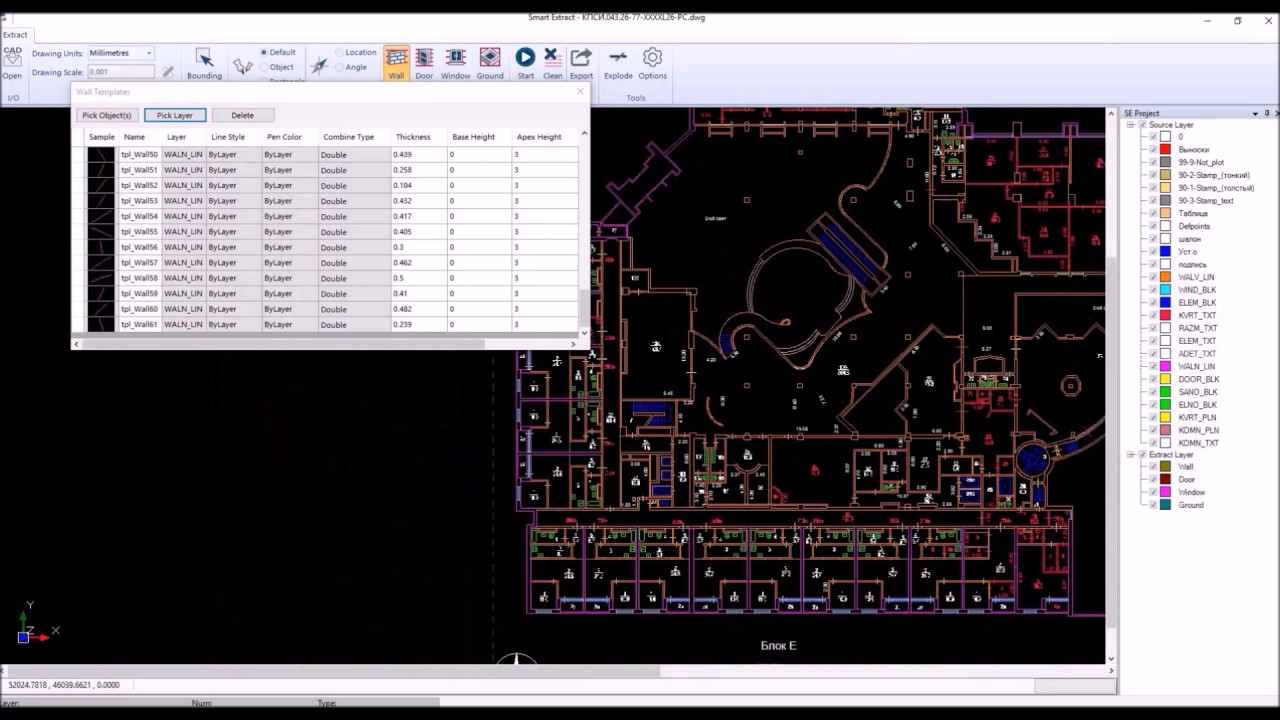This screenshot has height=720, width=1280.
Task: Open Combine Type cell of tpl_Wall55
Action: [x=354, y=231]
